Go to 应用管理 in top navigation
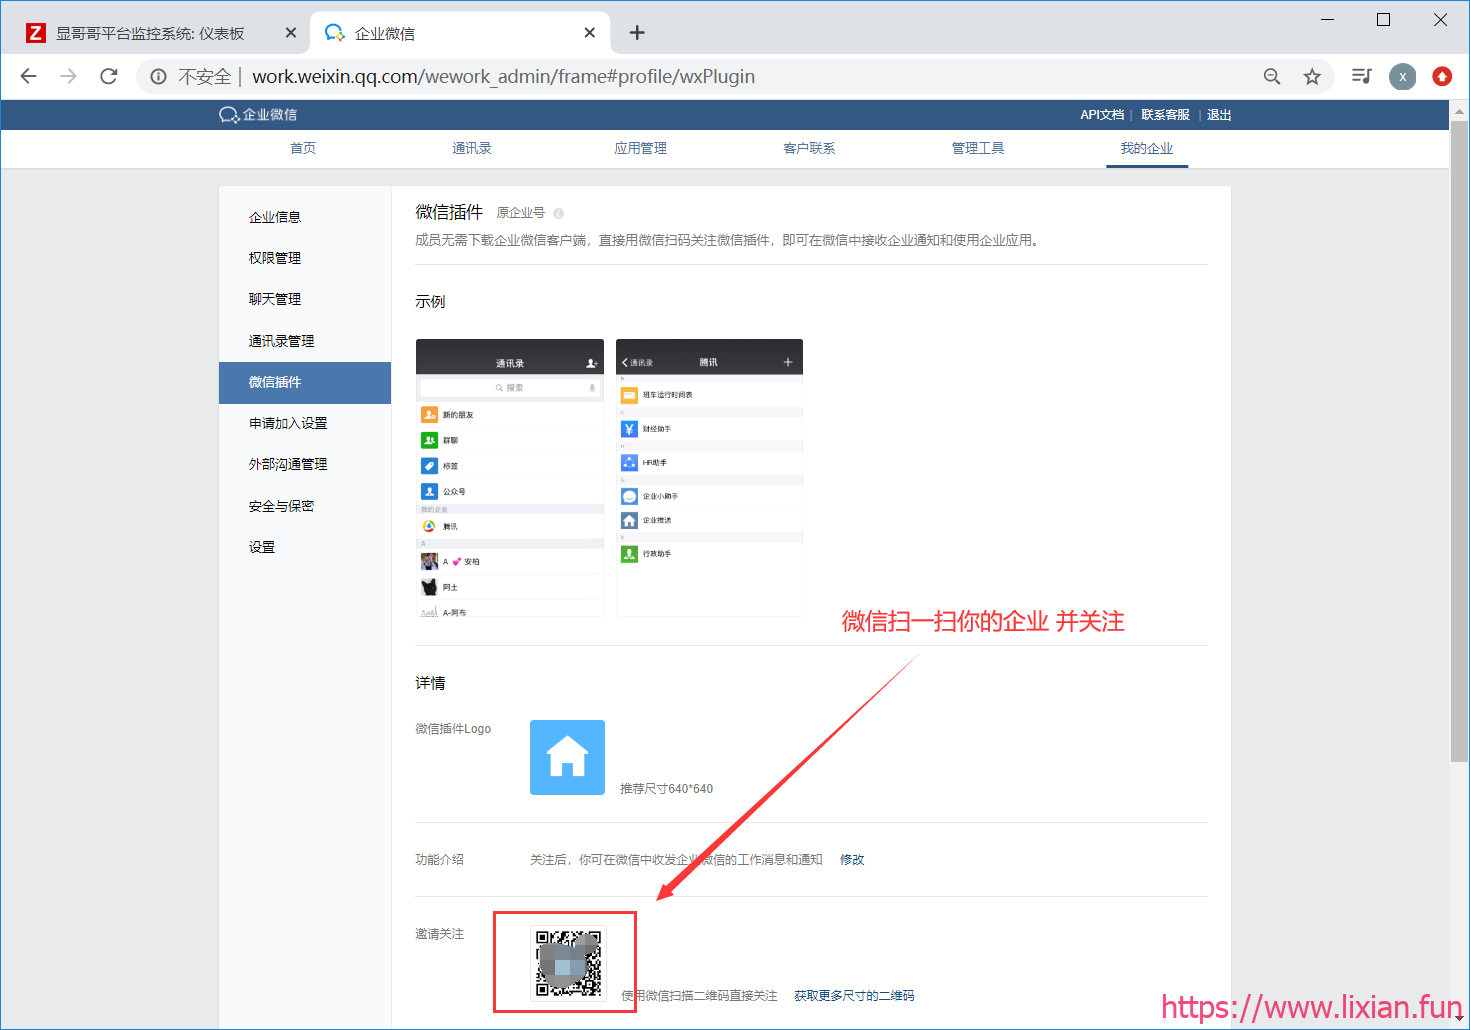Image resolution: width=1470 pixels, height=1030 pixels. tap(640, 148)
